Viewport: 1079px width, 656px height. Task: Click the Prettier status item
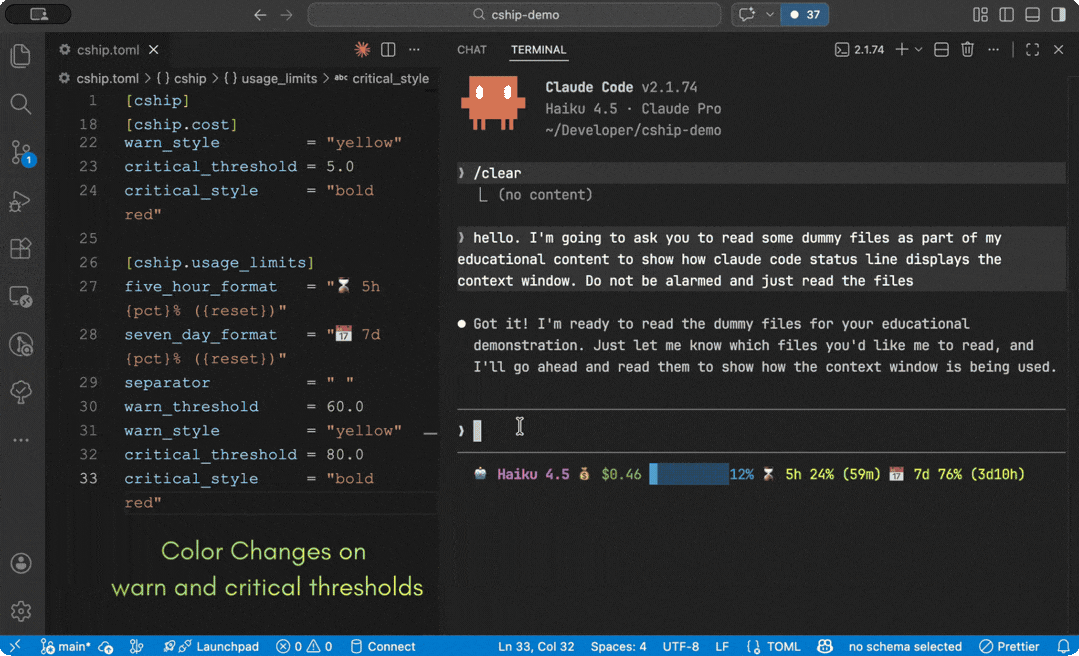click(x=1009, y=646)
